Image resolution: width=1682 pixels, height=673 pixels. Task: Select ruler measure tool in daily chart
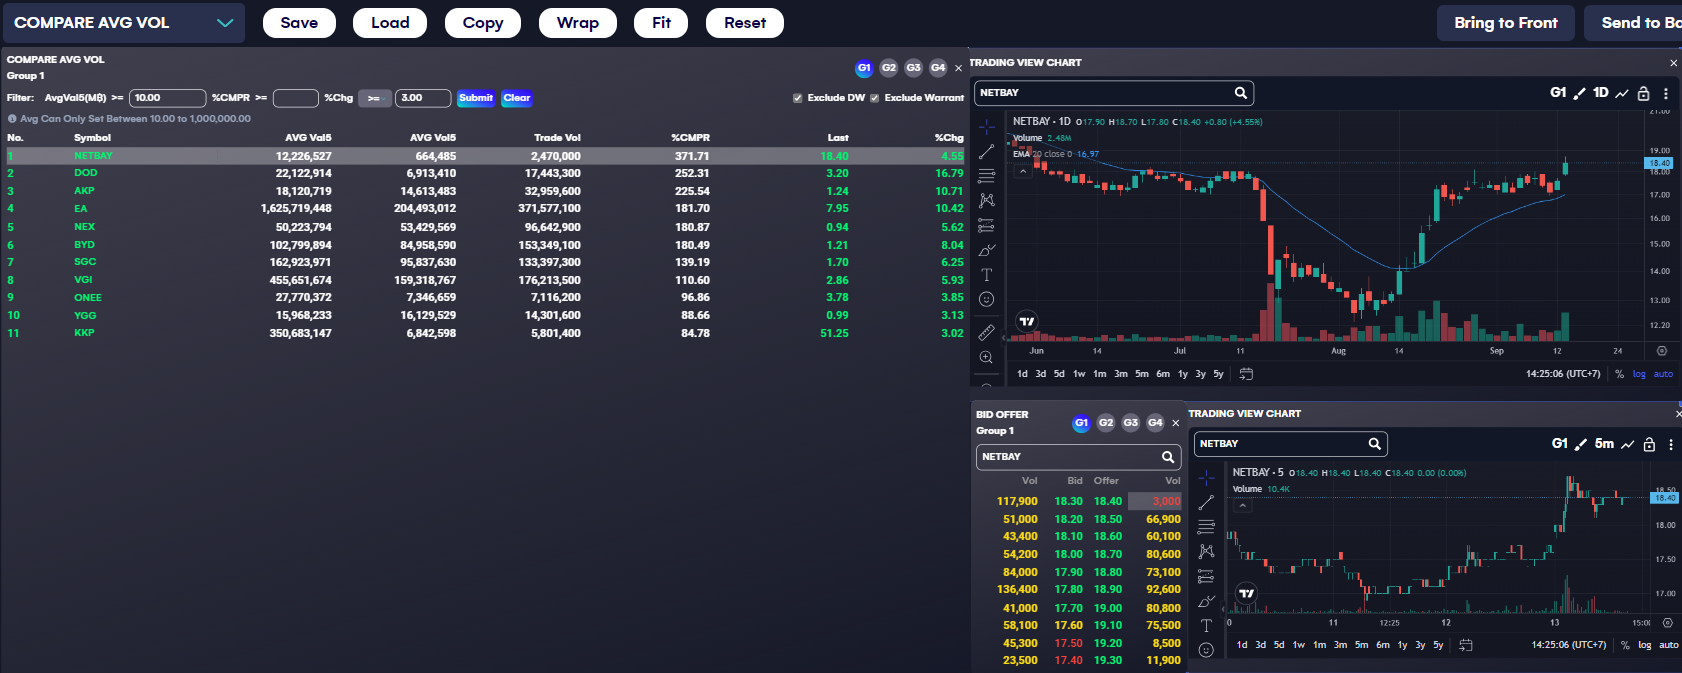(x=986, y=332)
